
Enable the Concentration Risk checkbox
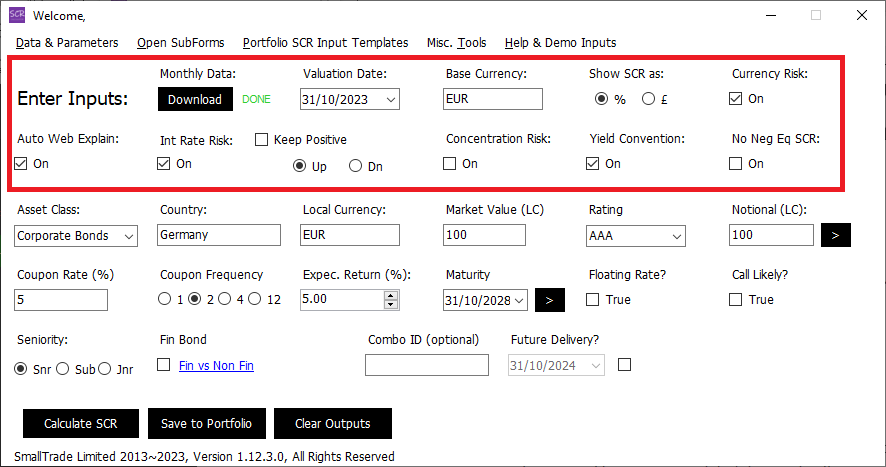[x=450, y=164]
